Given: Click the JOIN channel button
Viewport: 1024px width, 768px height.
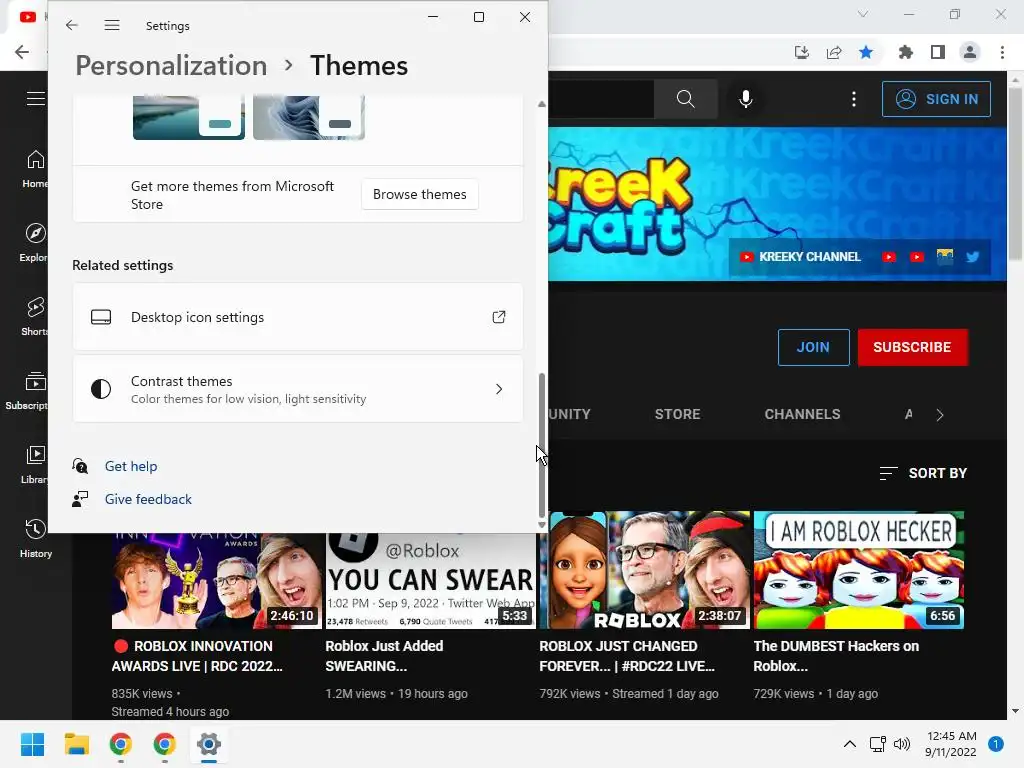Looking at the screenshot, I should coord(813,347).
